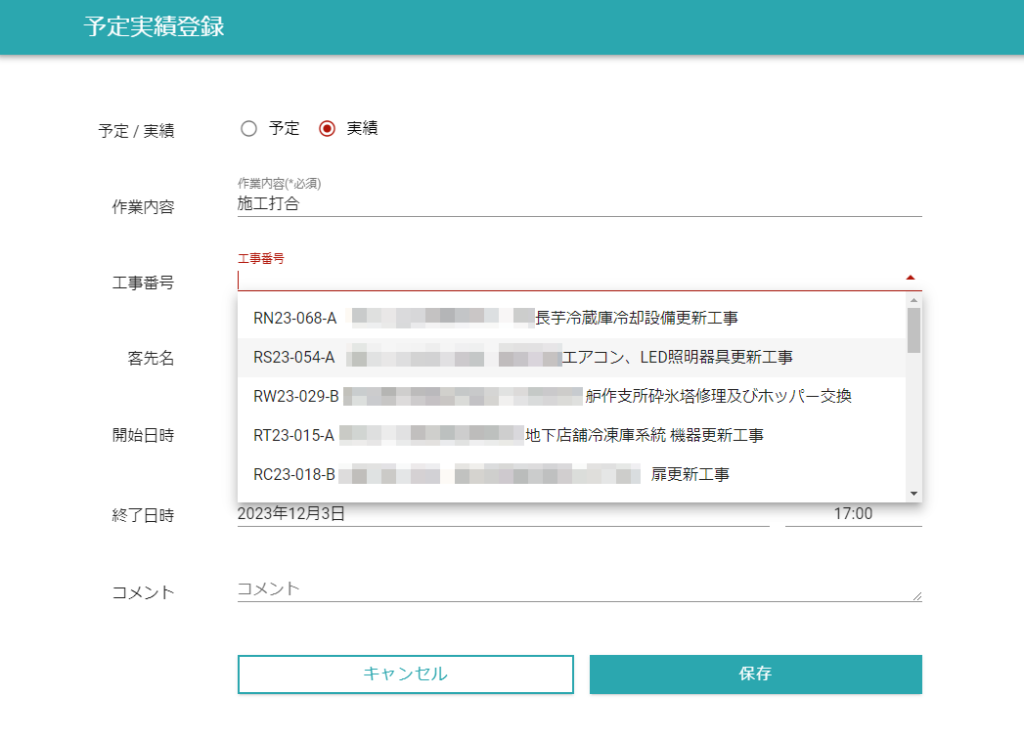Click the 予定実績登録 header title
Viewport: 1024px width, 739px height.
154,27
